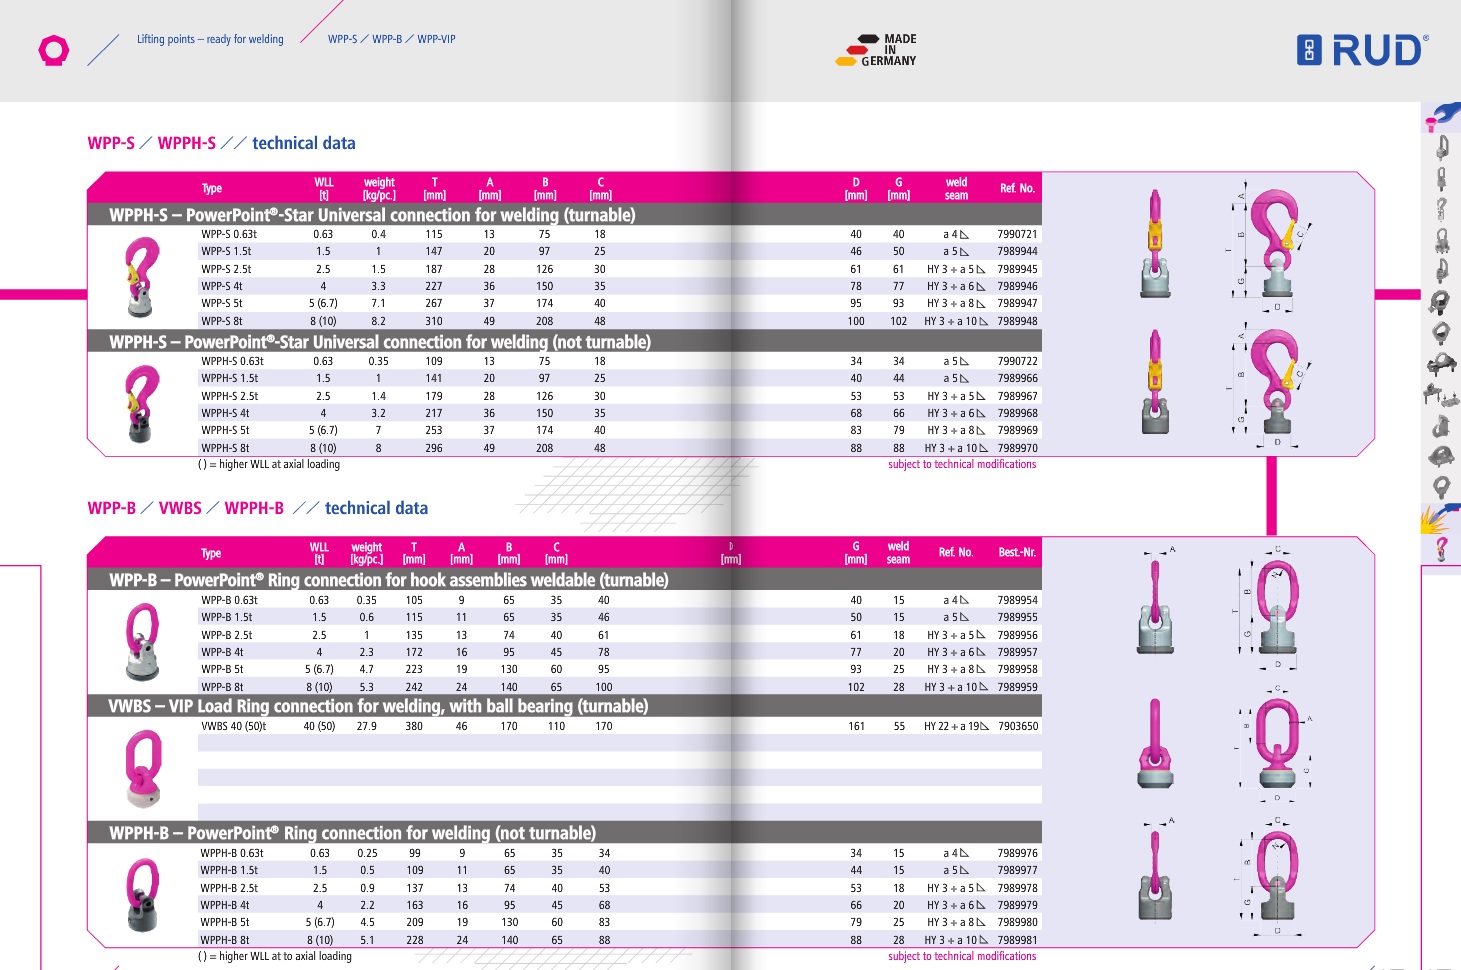The width and height of the screenshot is (1461, 970).
Task: Click the WPPH-S hook product image
Action: [x=142, y=403]
